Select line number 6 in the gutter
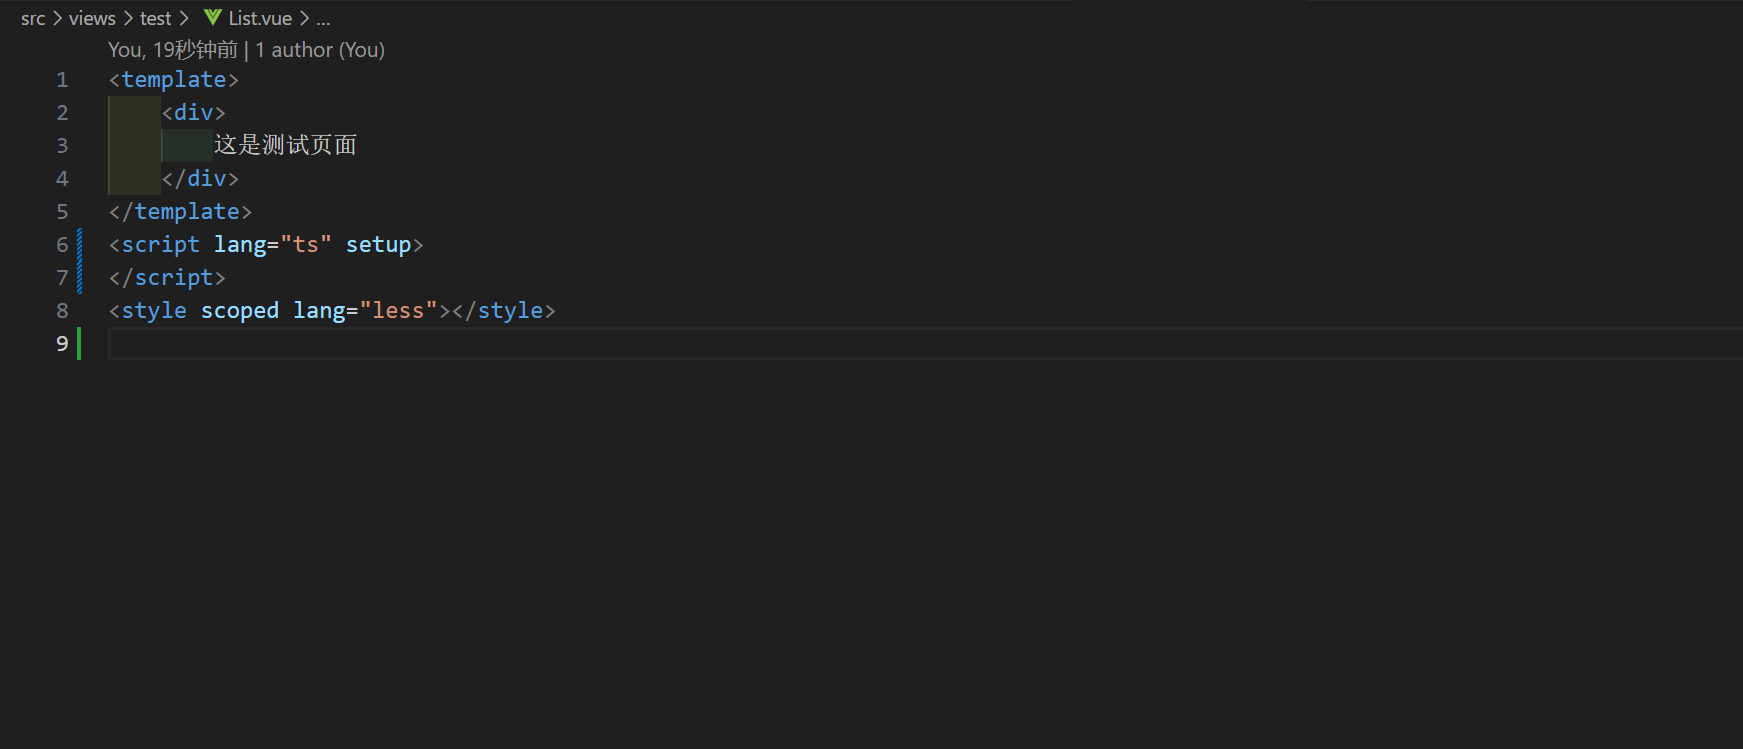Viewport: 1743px width, 749px height. (x=62, y=245)
